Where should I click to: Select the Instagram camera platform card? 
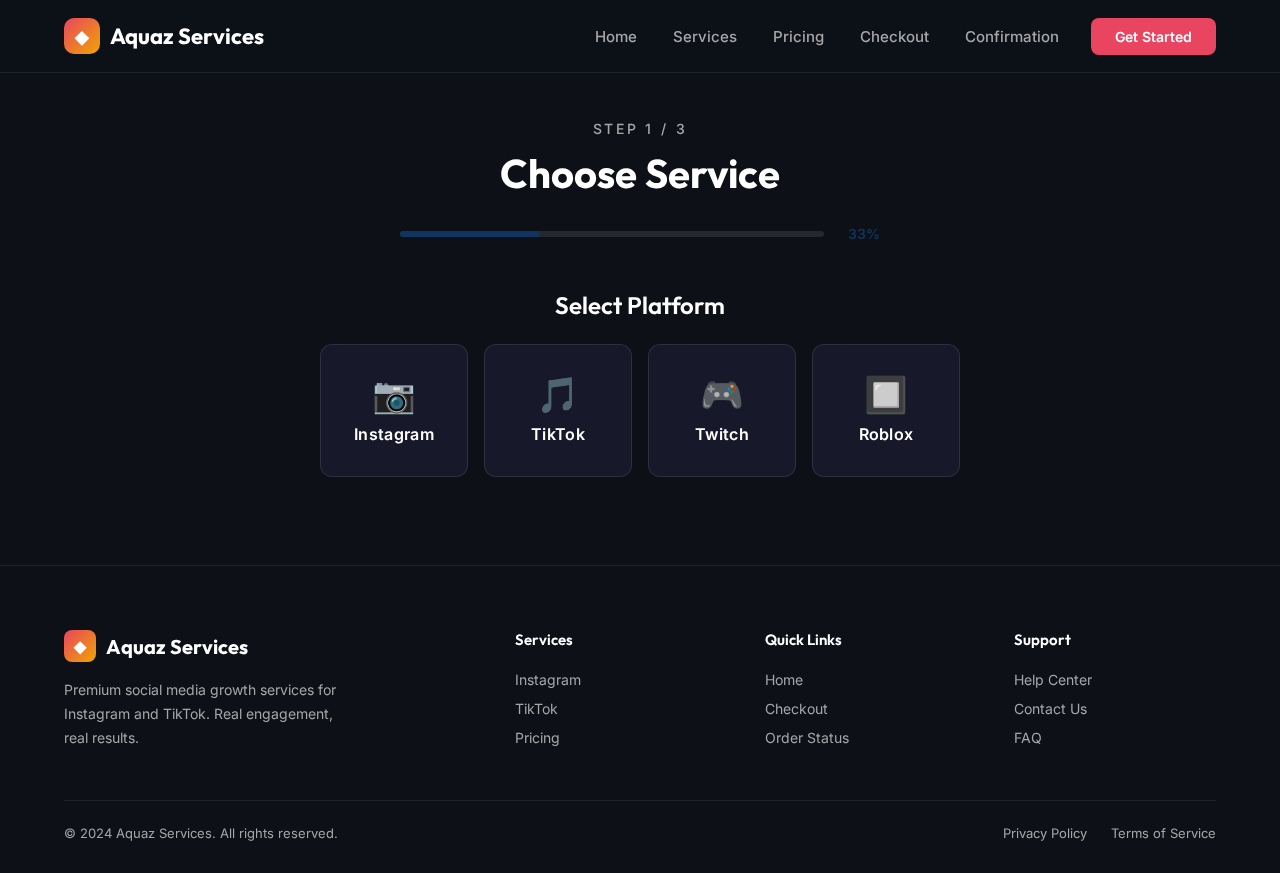394,410
